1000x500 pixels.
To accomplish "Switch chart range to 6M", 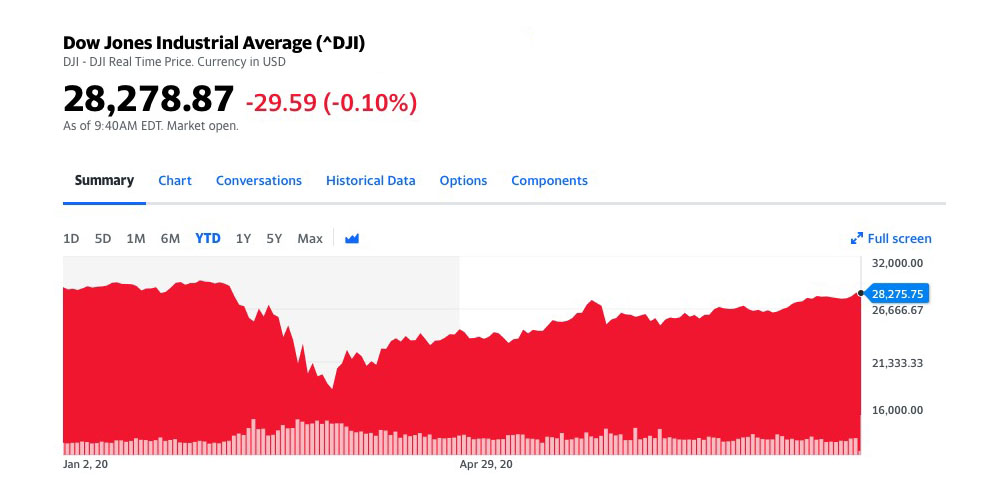I will 170,239.
